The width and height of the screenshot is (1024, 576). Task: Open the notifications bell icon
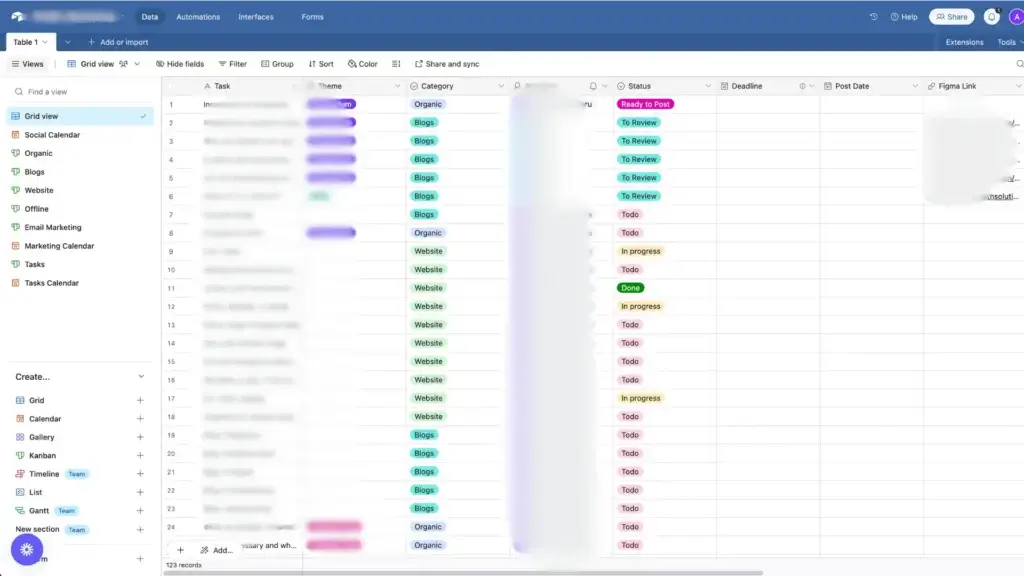coord(991,17)
